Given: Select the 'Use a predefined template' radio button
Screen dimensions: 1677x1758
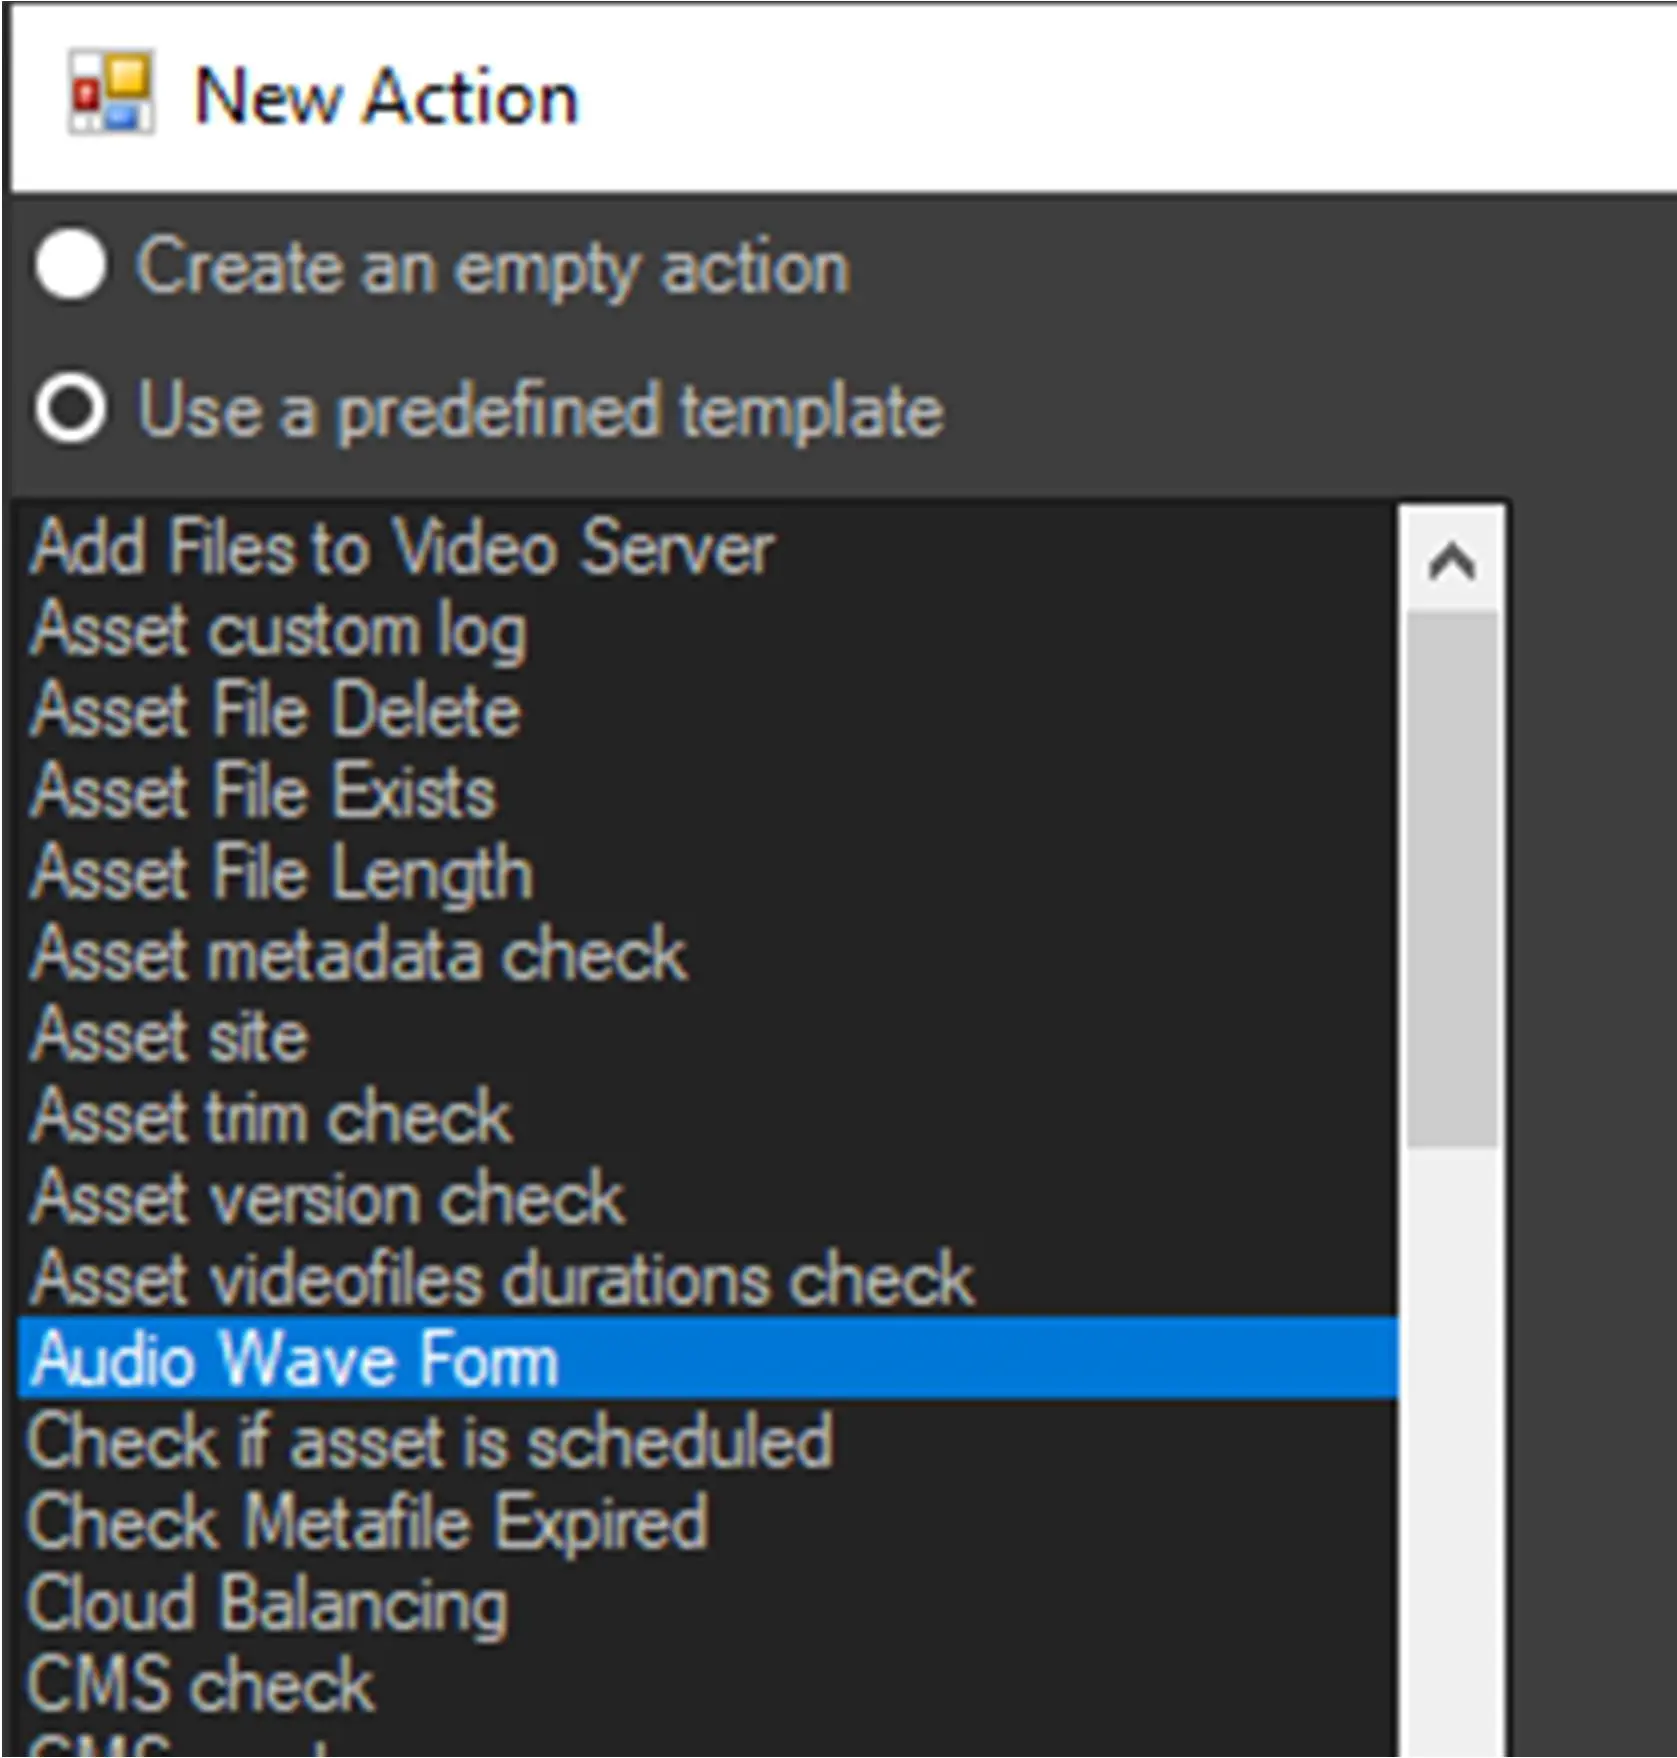Looking at the screenshot, I should (71, 409).
